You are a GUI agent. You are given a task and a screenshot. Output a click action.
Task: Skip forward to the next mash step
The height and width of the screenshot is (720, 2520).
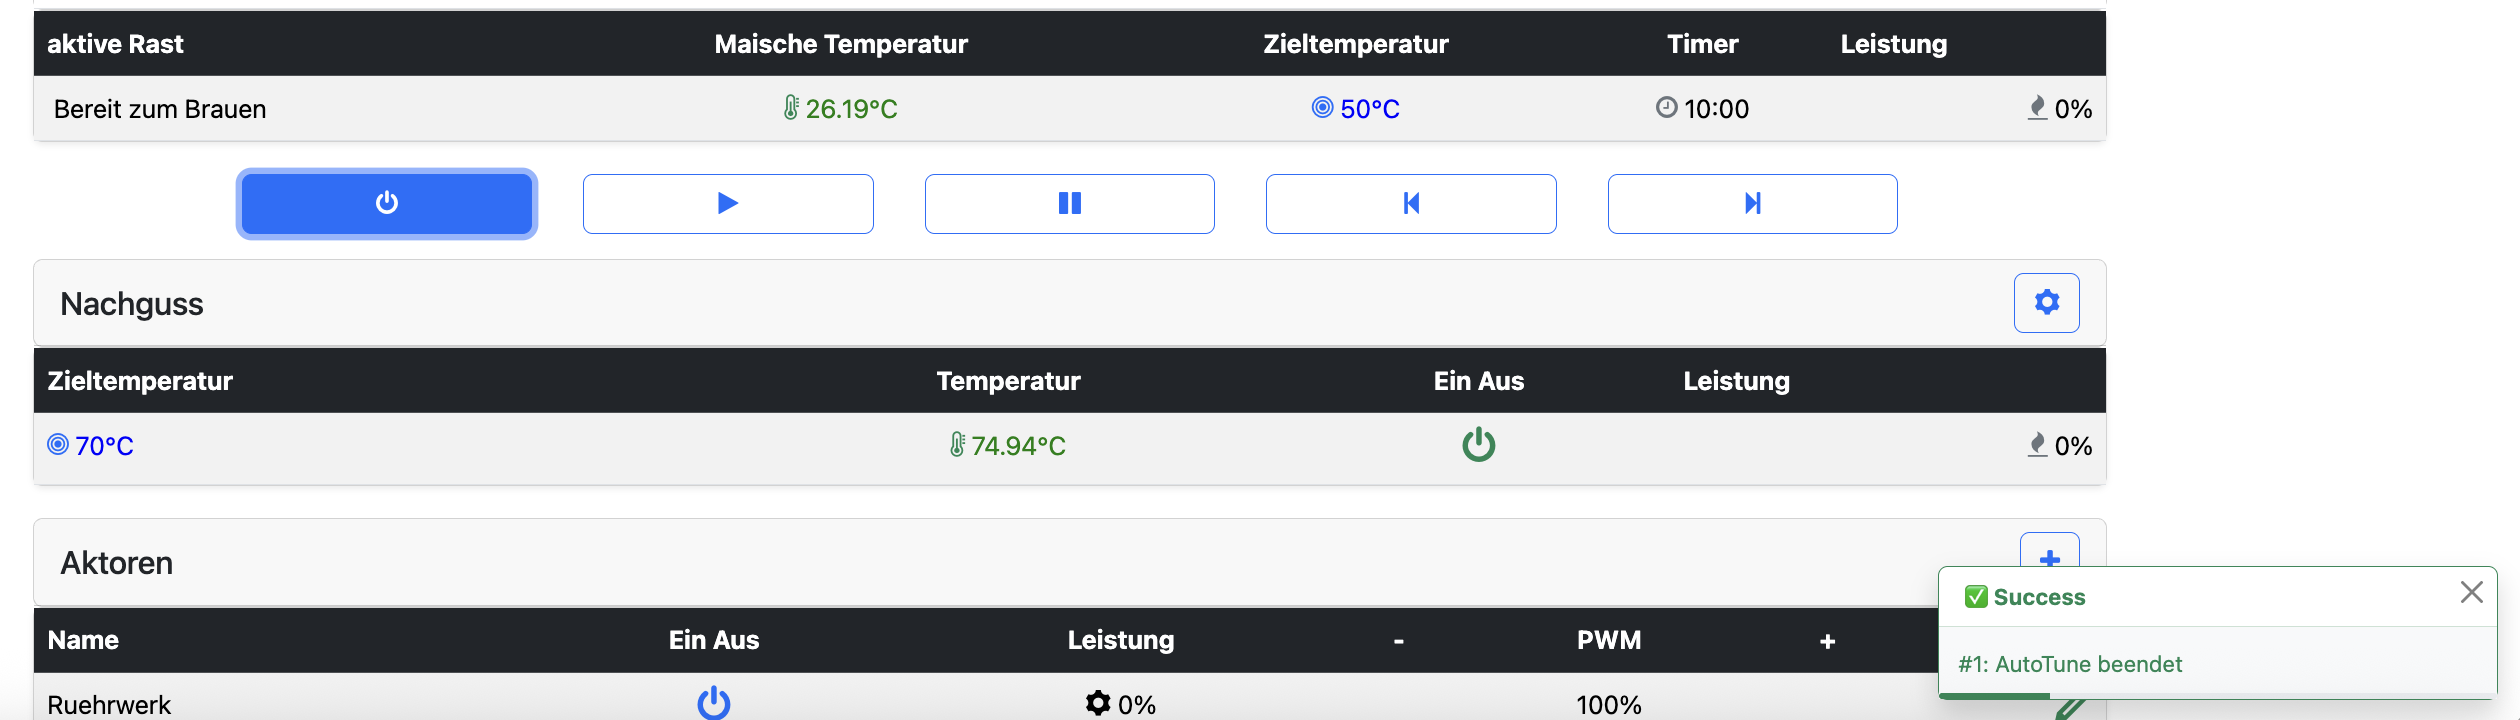1752,204
